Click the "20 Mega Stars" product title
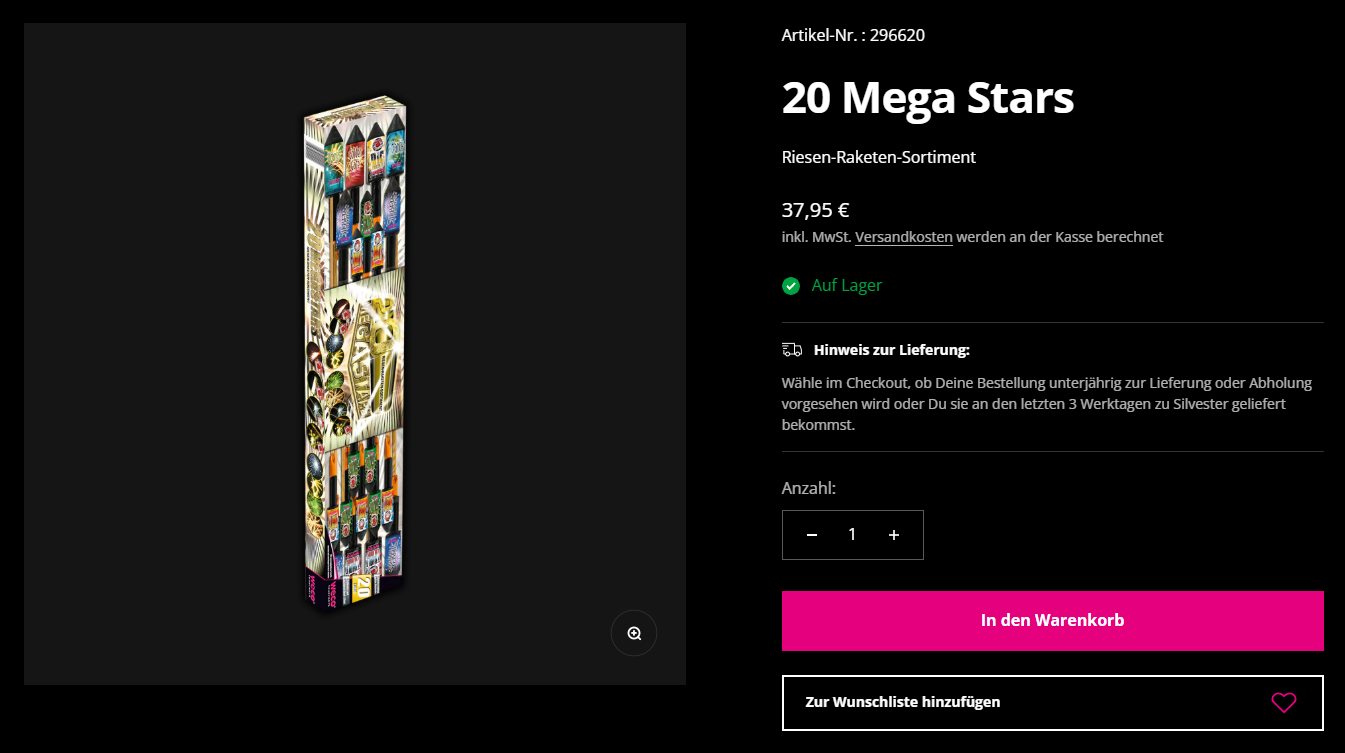1345x753 pixels. click(927, 98)
